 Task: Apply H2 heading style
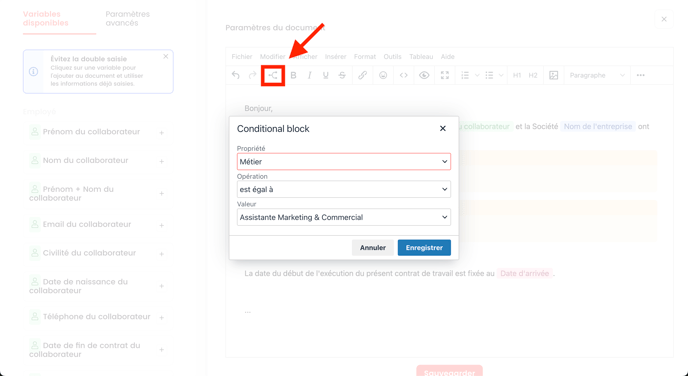[x=533, y=75]
